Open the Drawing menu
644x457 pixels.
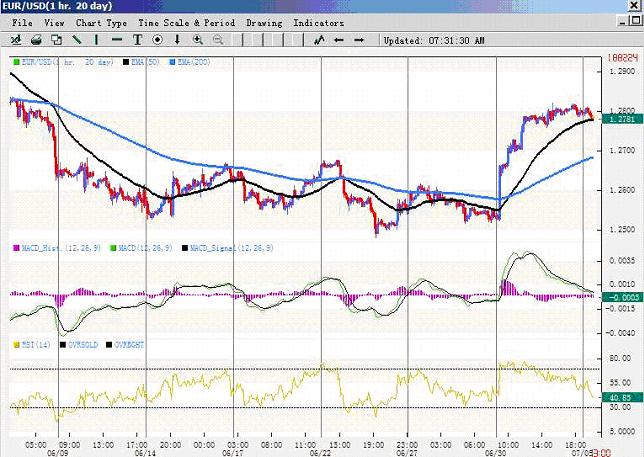point(262,22)
